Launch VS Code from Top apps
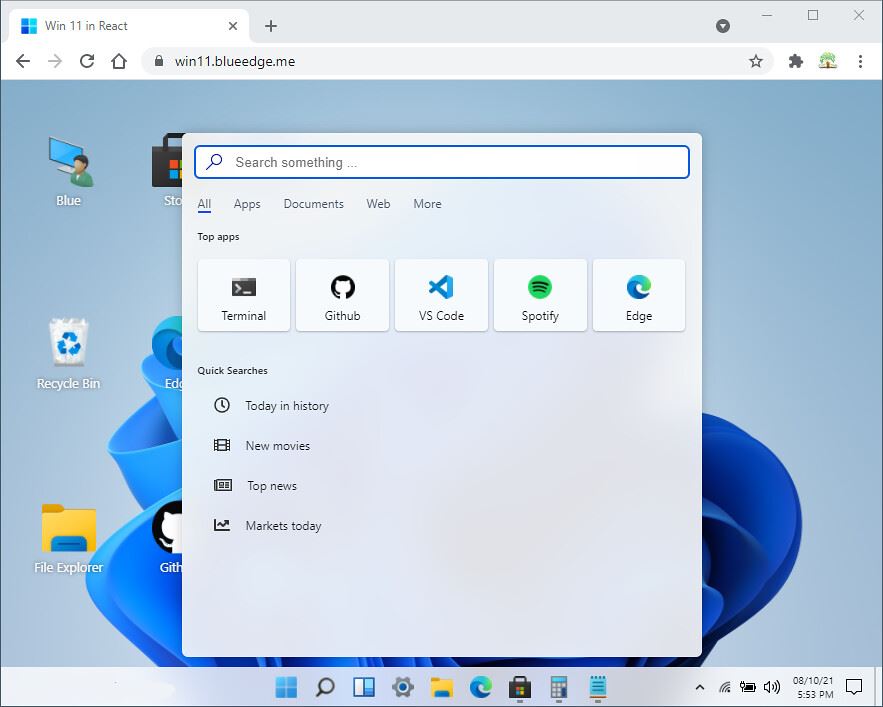The height and width of the screenshot is (707, 883). [442, 295]
